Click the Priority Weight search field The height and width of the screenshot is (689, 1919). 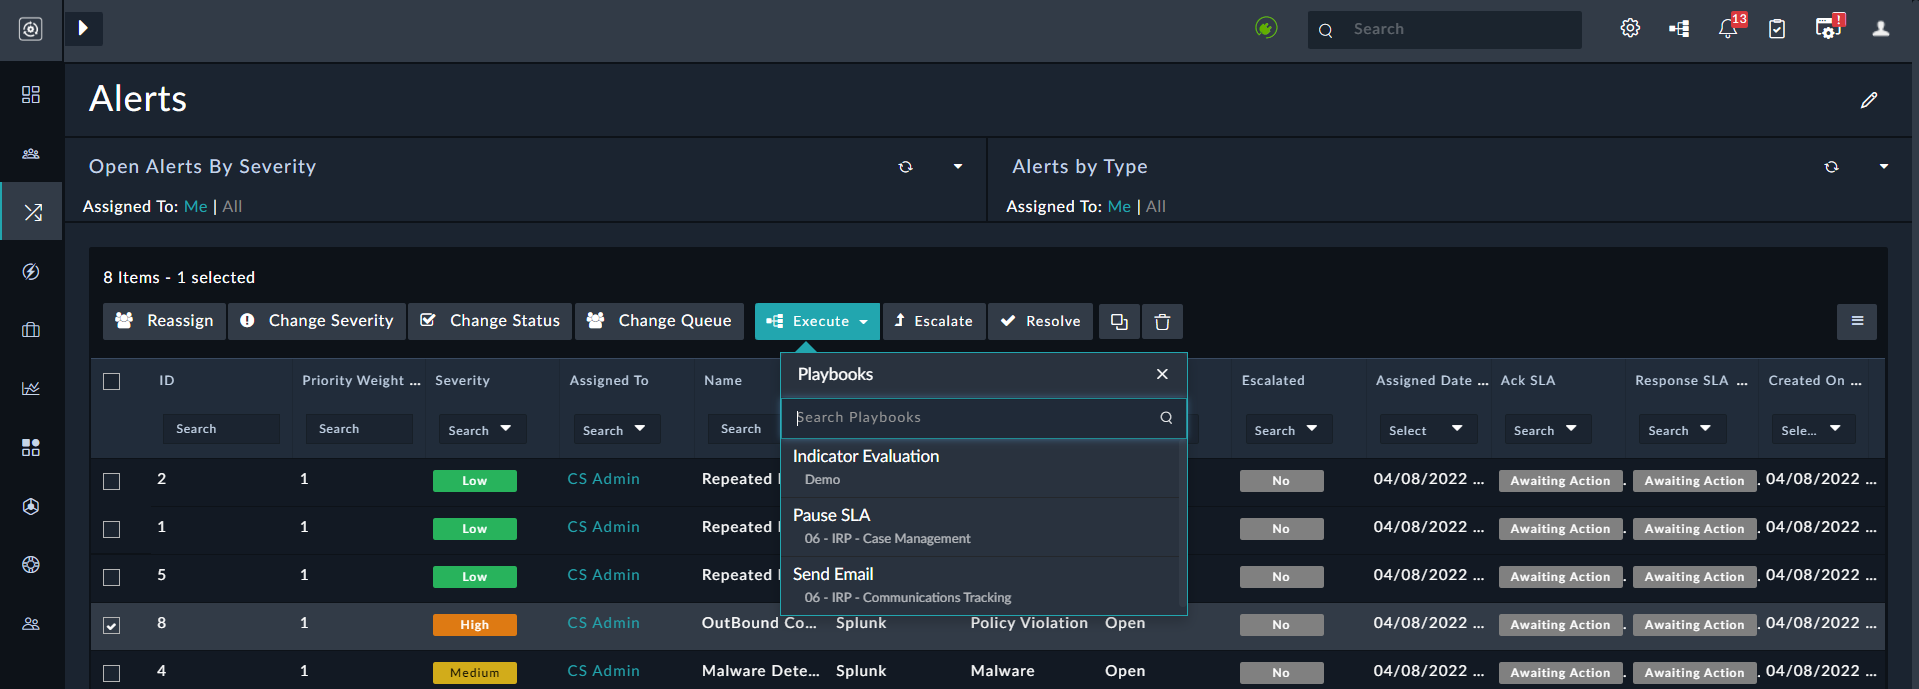click(x=359, y=429)
